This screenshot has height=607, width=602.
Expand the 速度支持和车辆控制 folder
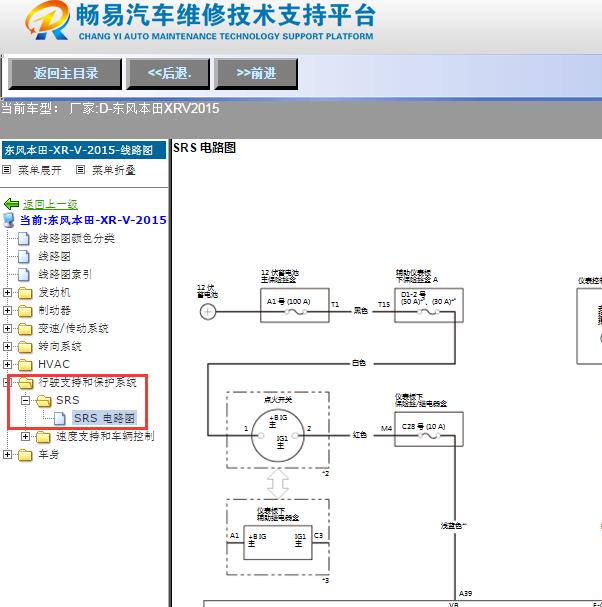click(x=26, y=436)
